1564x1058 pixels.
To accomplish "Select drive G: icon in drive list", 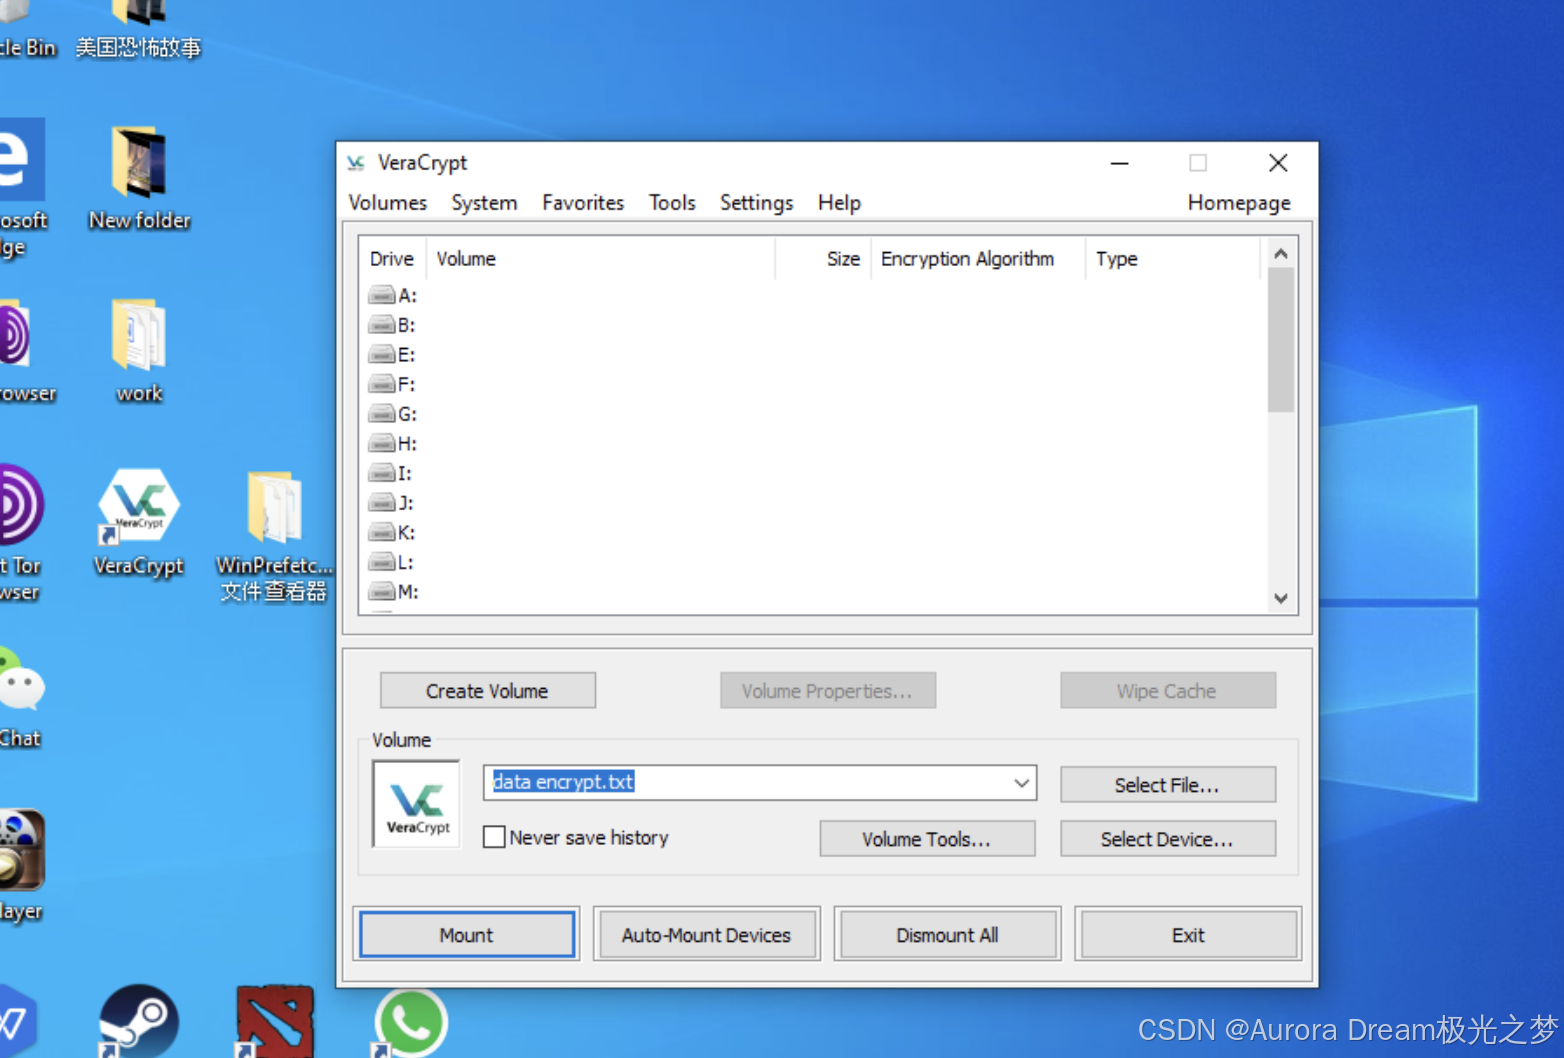I will tap(381, 414).
